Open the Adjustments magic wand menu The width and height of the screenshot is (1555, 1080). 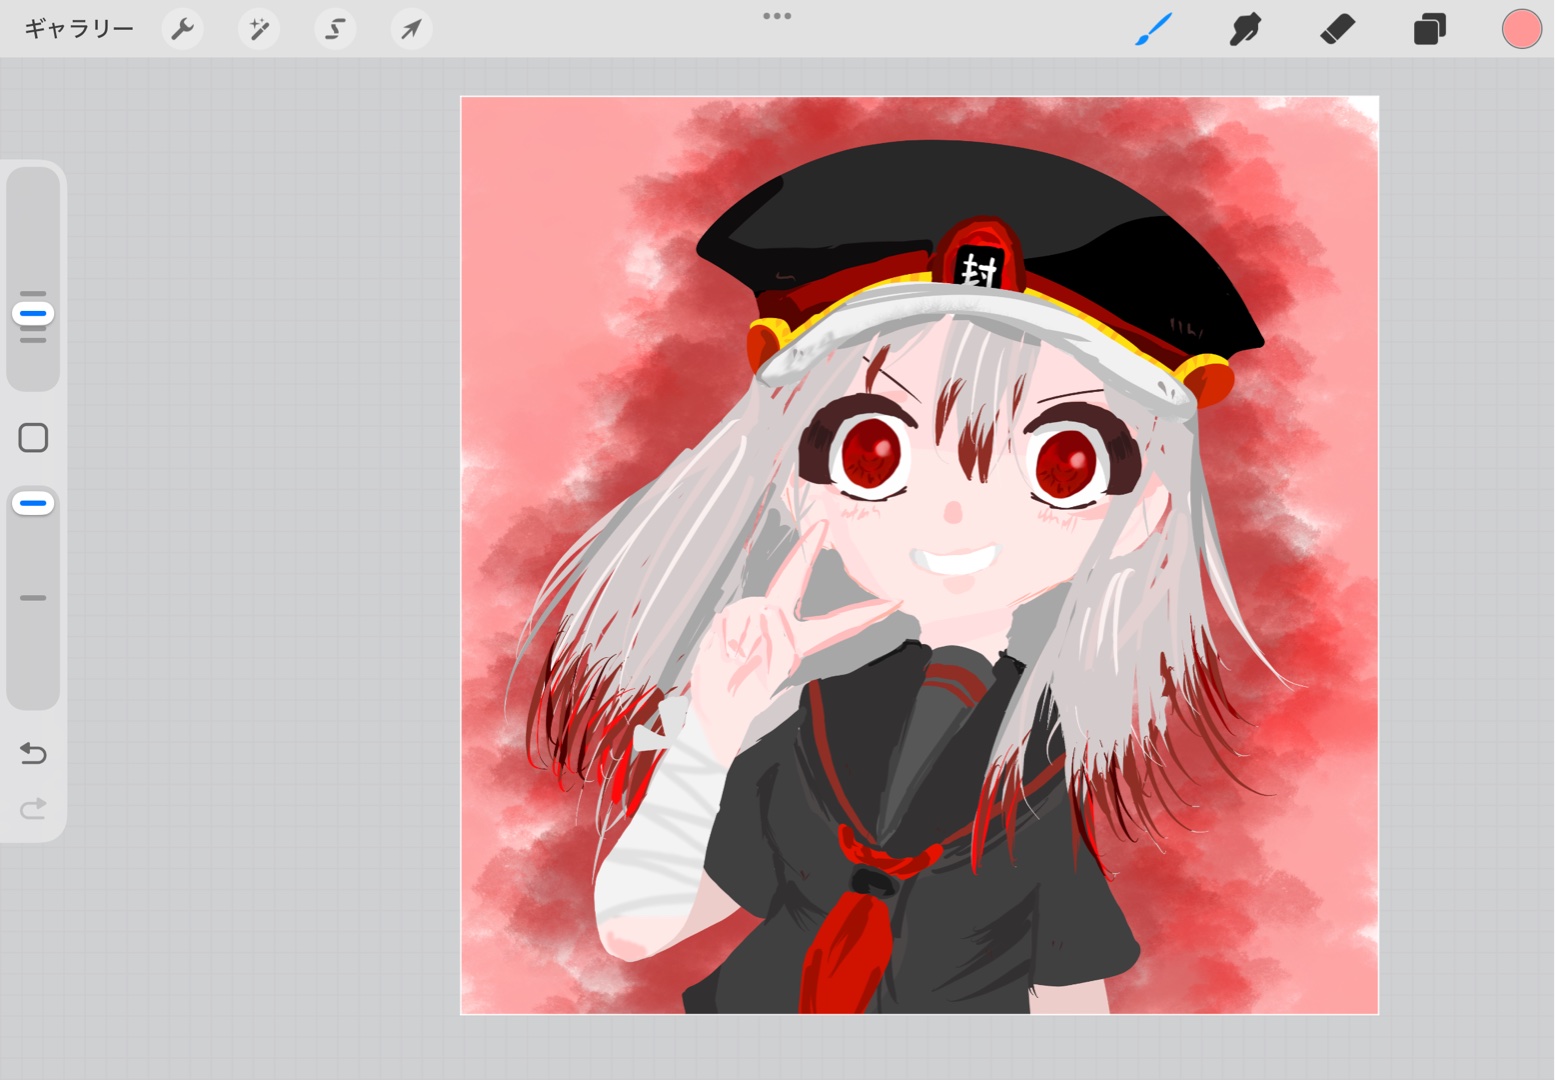259,29
